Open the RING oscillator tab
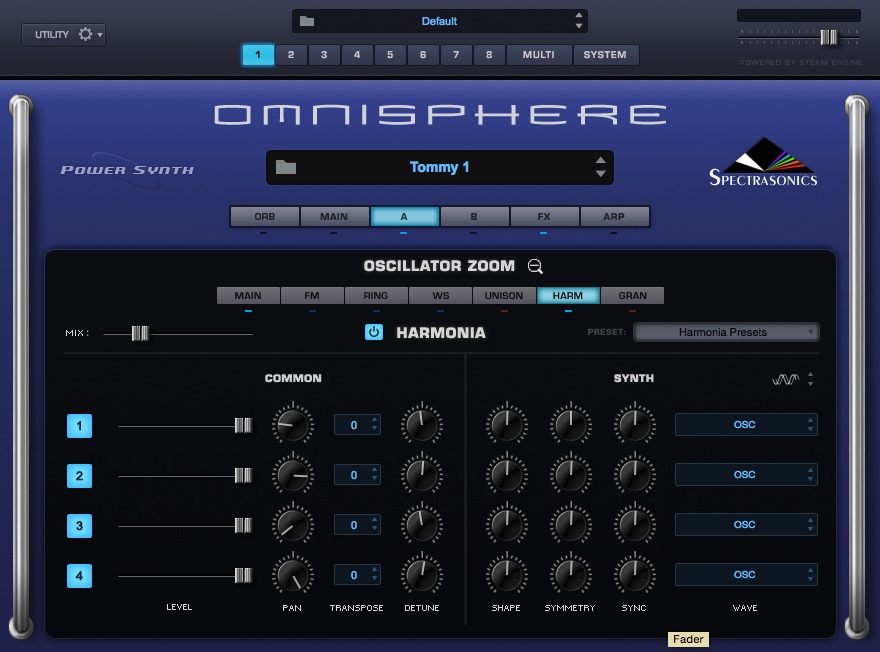The image size is (880, 652). point(376,296)
